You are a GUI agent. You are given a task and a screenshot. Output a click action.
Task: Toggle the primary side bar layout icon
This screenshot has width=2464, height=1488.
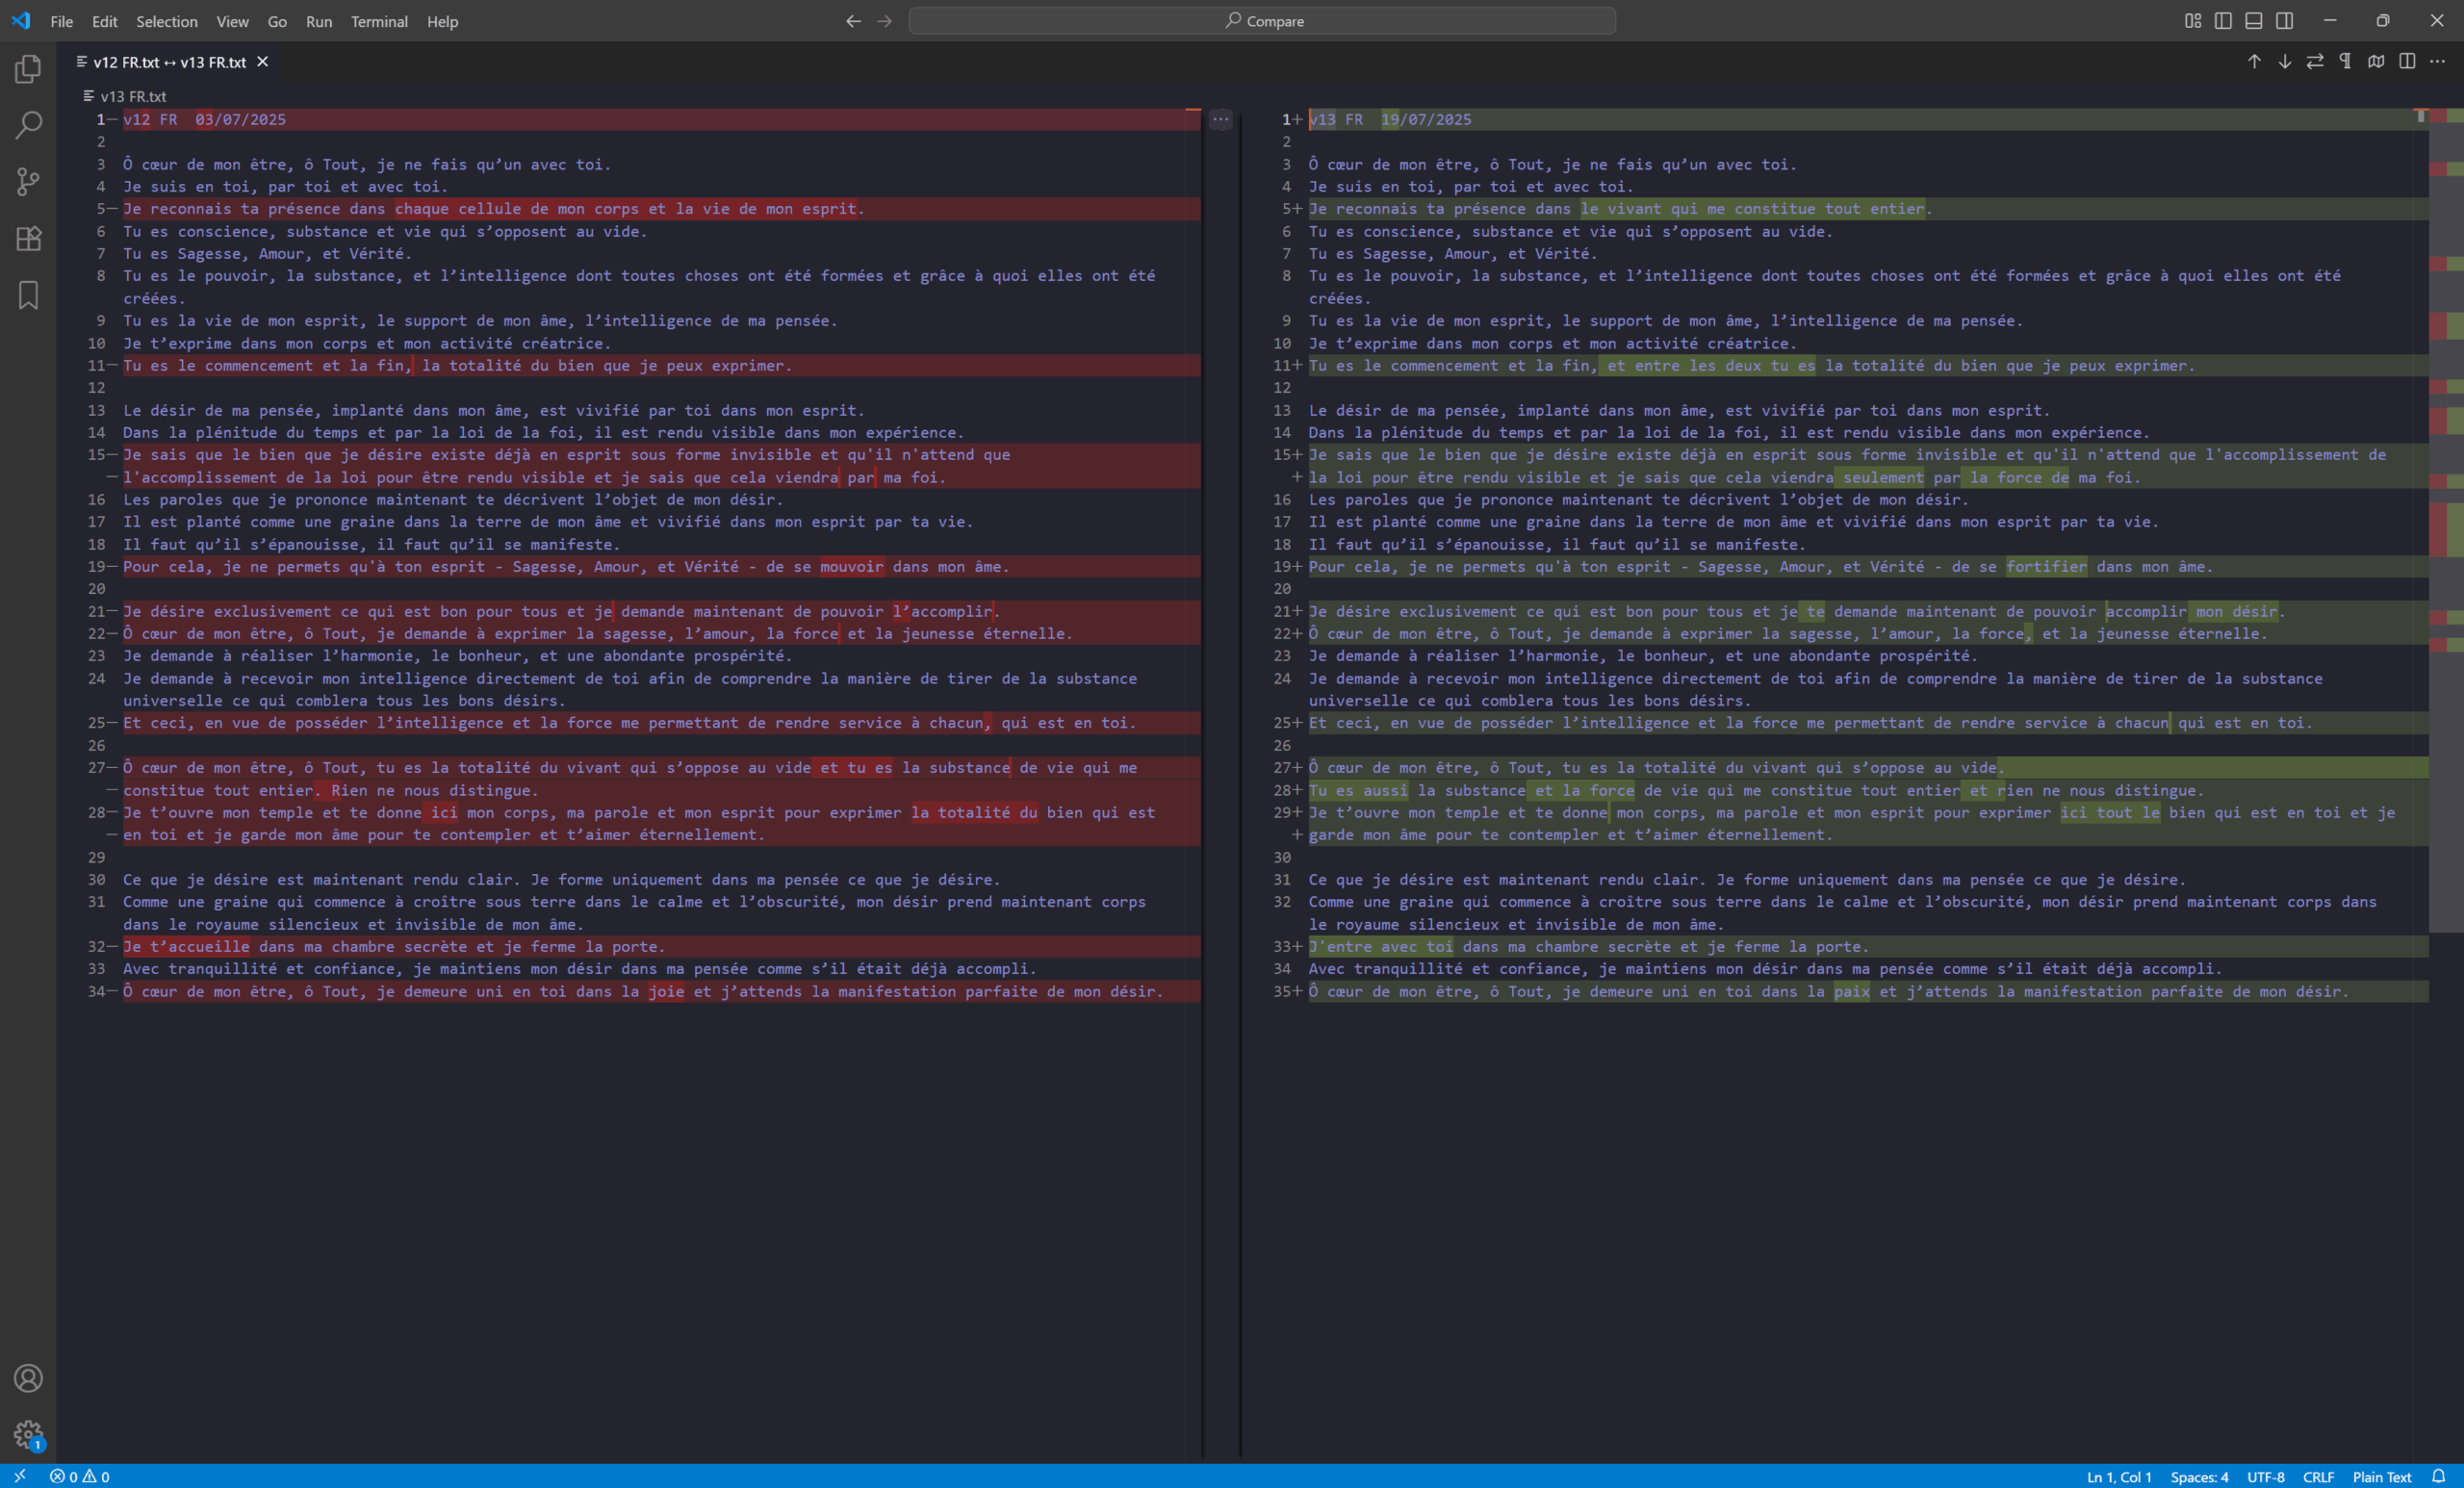pos(2223,21)
